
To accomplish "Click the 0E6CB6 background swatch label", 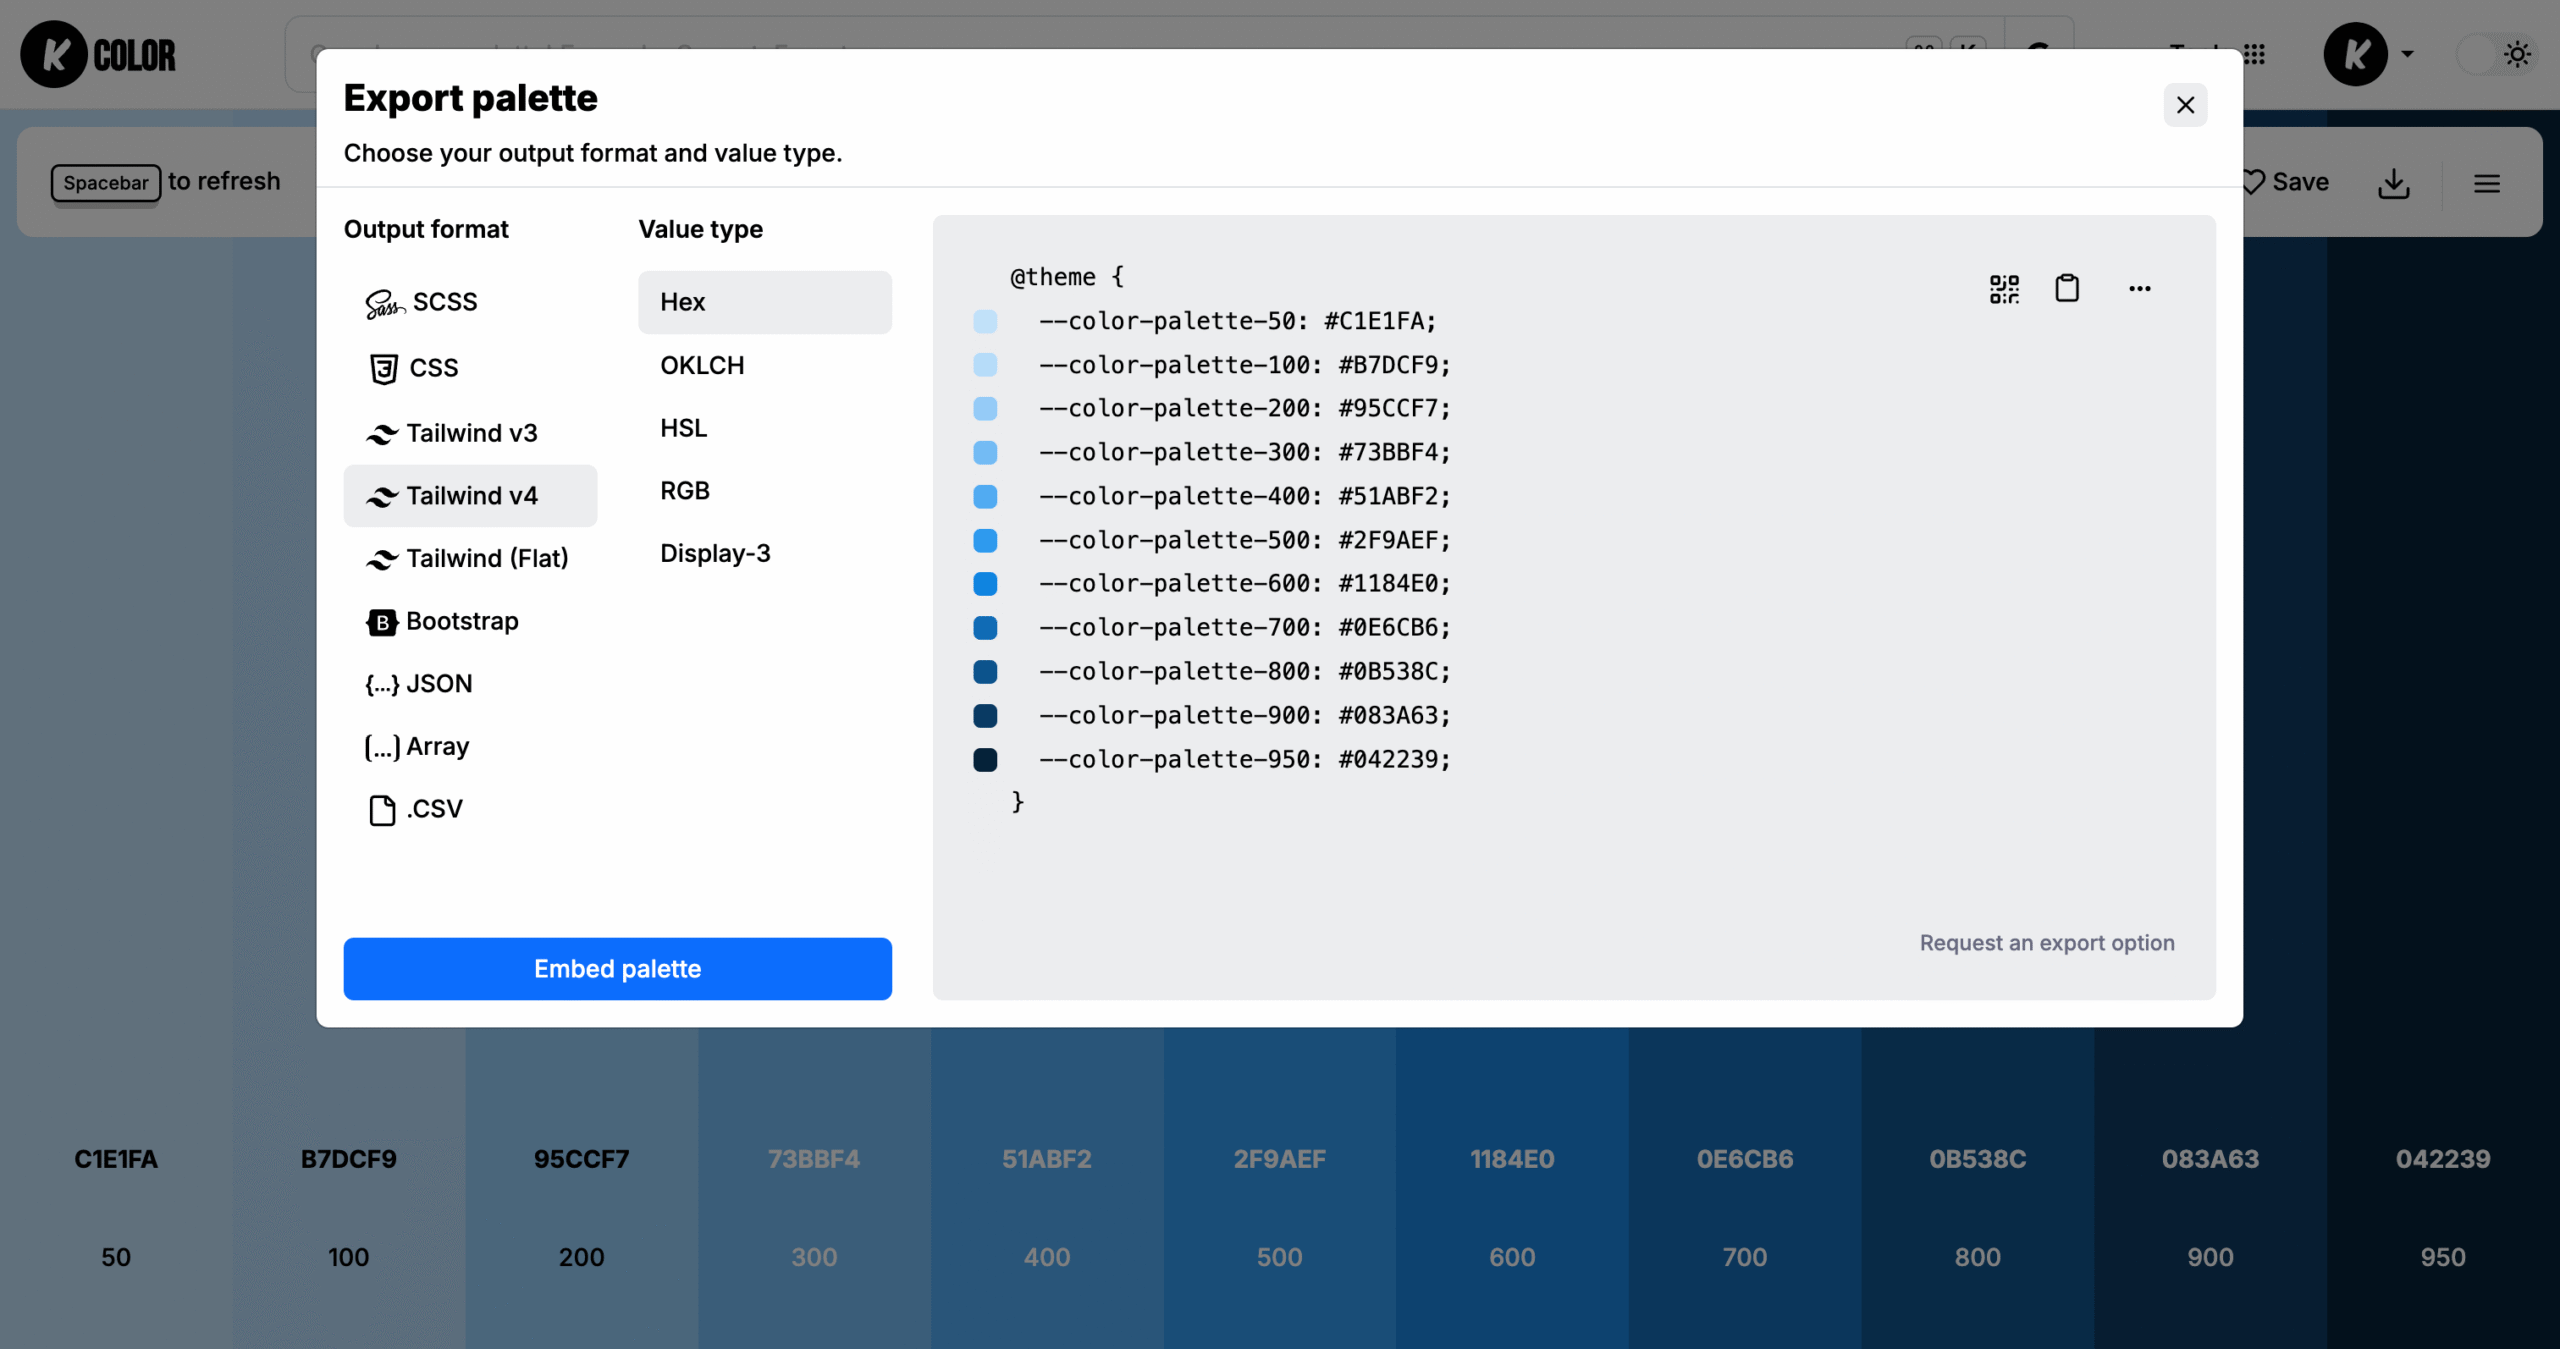I will [x=1745, y=1159].
